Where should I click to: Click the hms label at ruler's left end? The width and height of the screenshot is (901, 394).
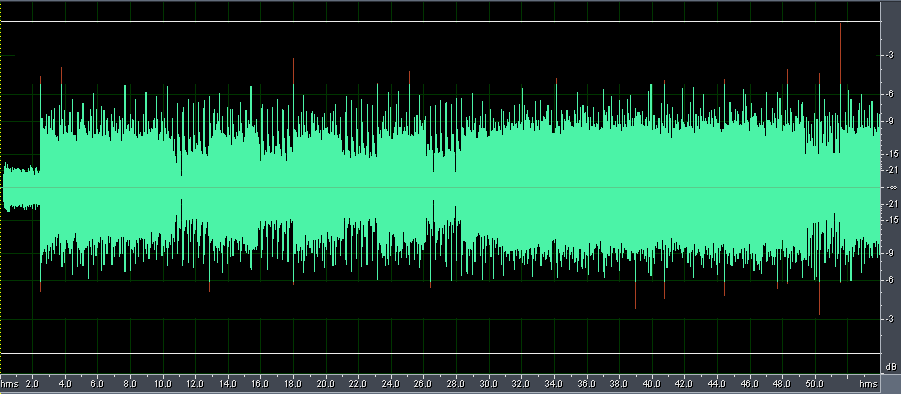9,383
